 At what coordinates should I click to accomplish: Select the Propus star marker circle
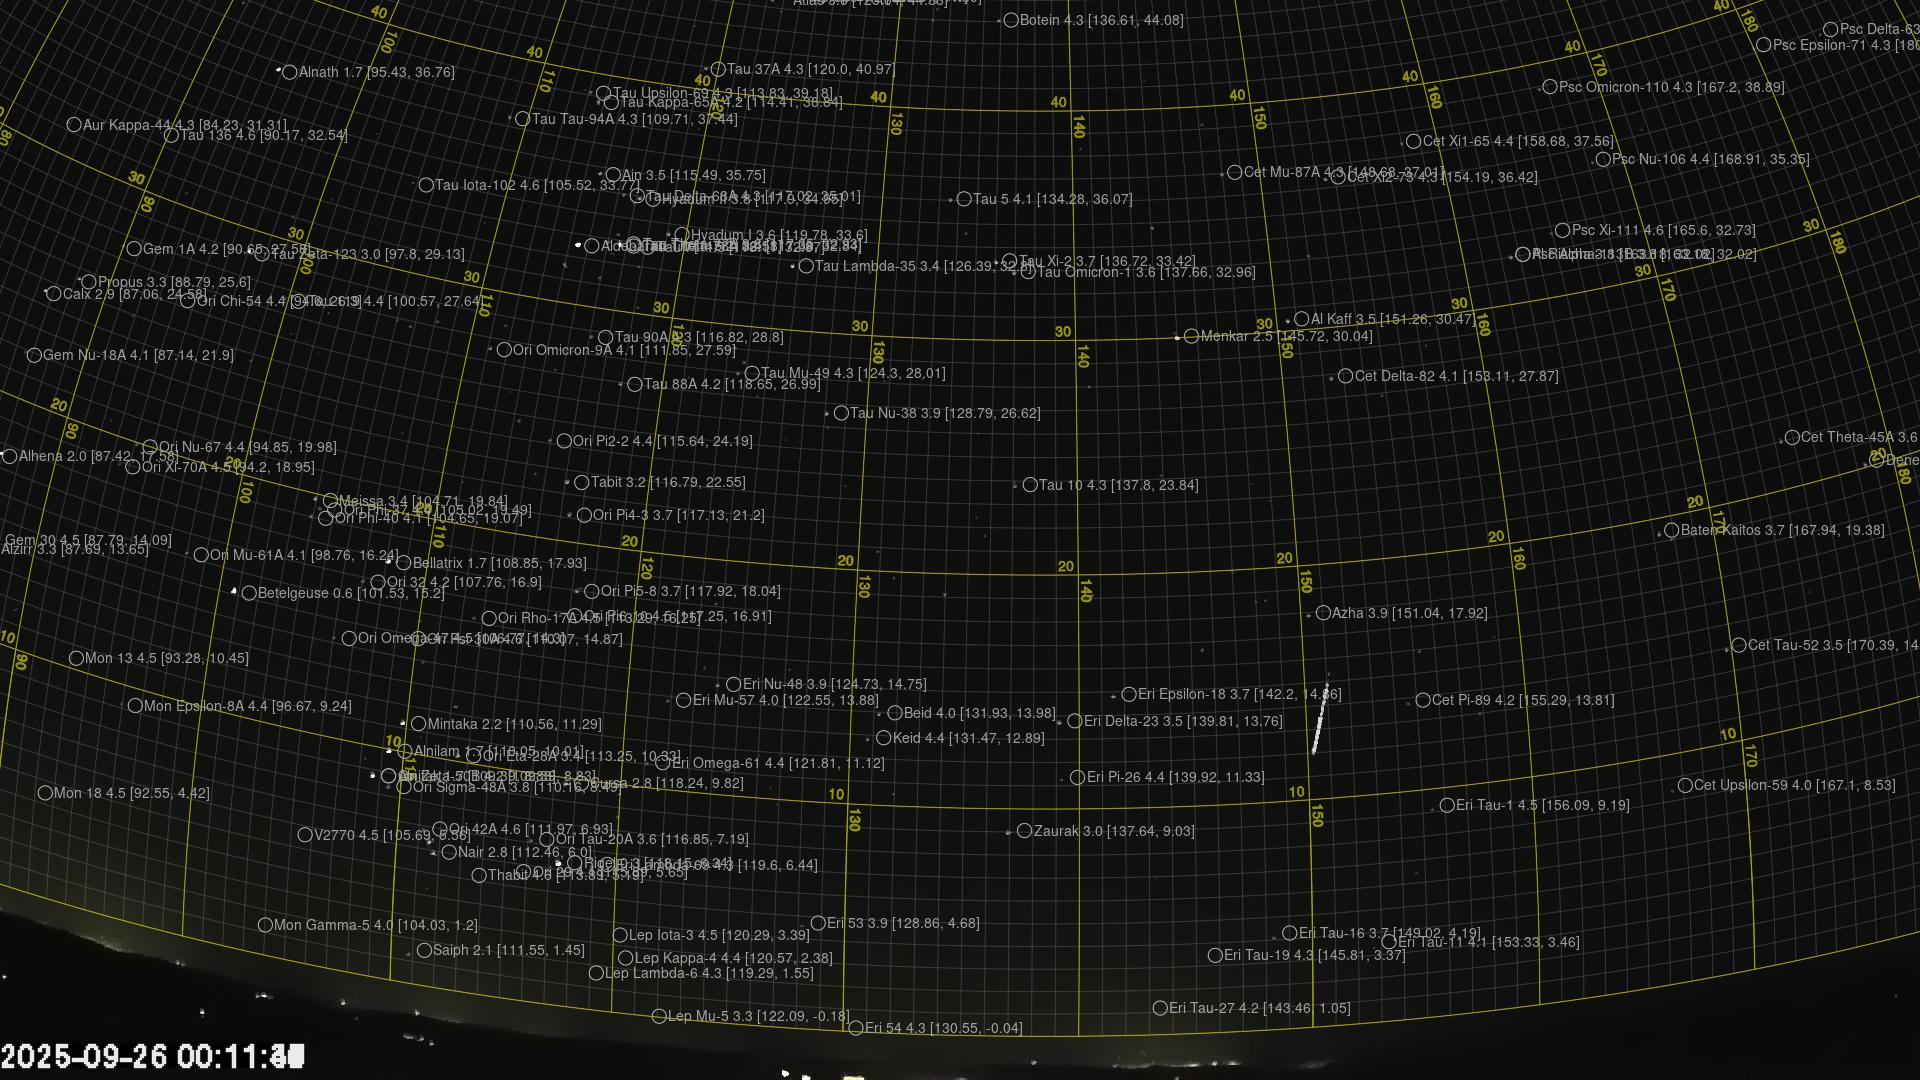pos(89,282)
